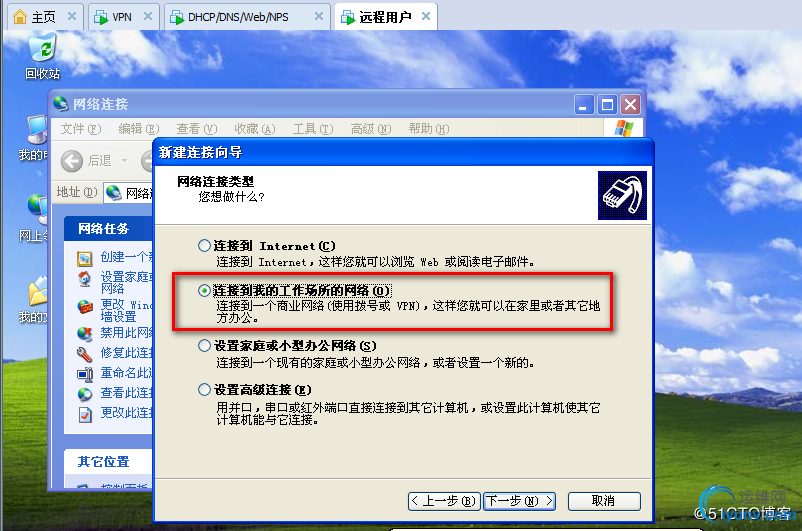This screenshot has height=531, width=802.
Task: Click the 取消 cancel button
Action: pyautogui.click(x=604, y=501)
